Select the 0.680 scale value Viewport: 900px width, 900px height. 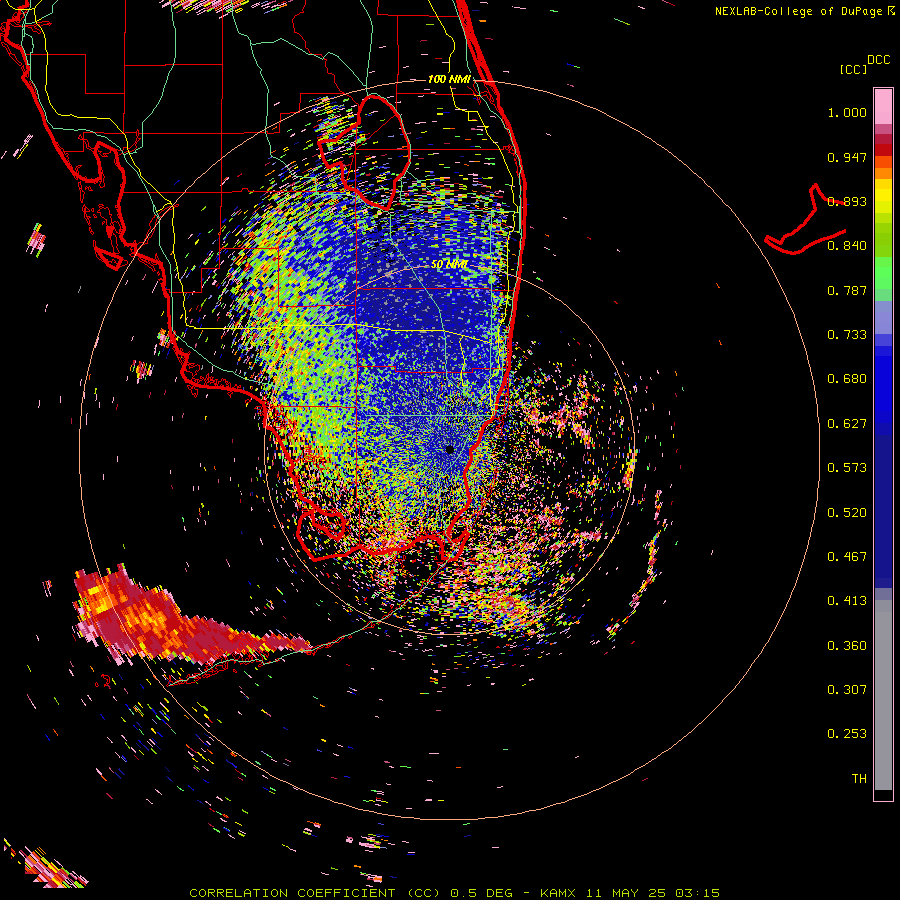coord(847,379)
